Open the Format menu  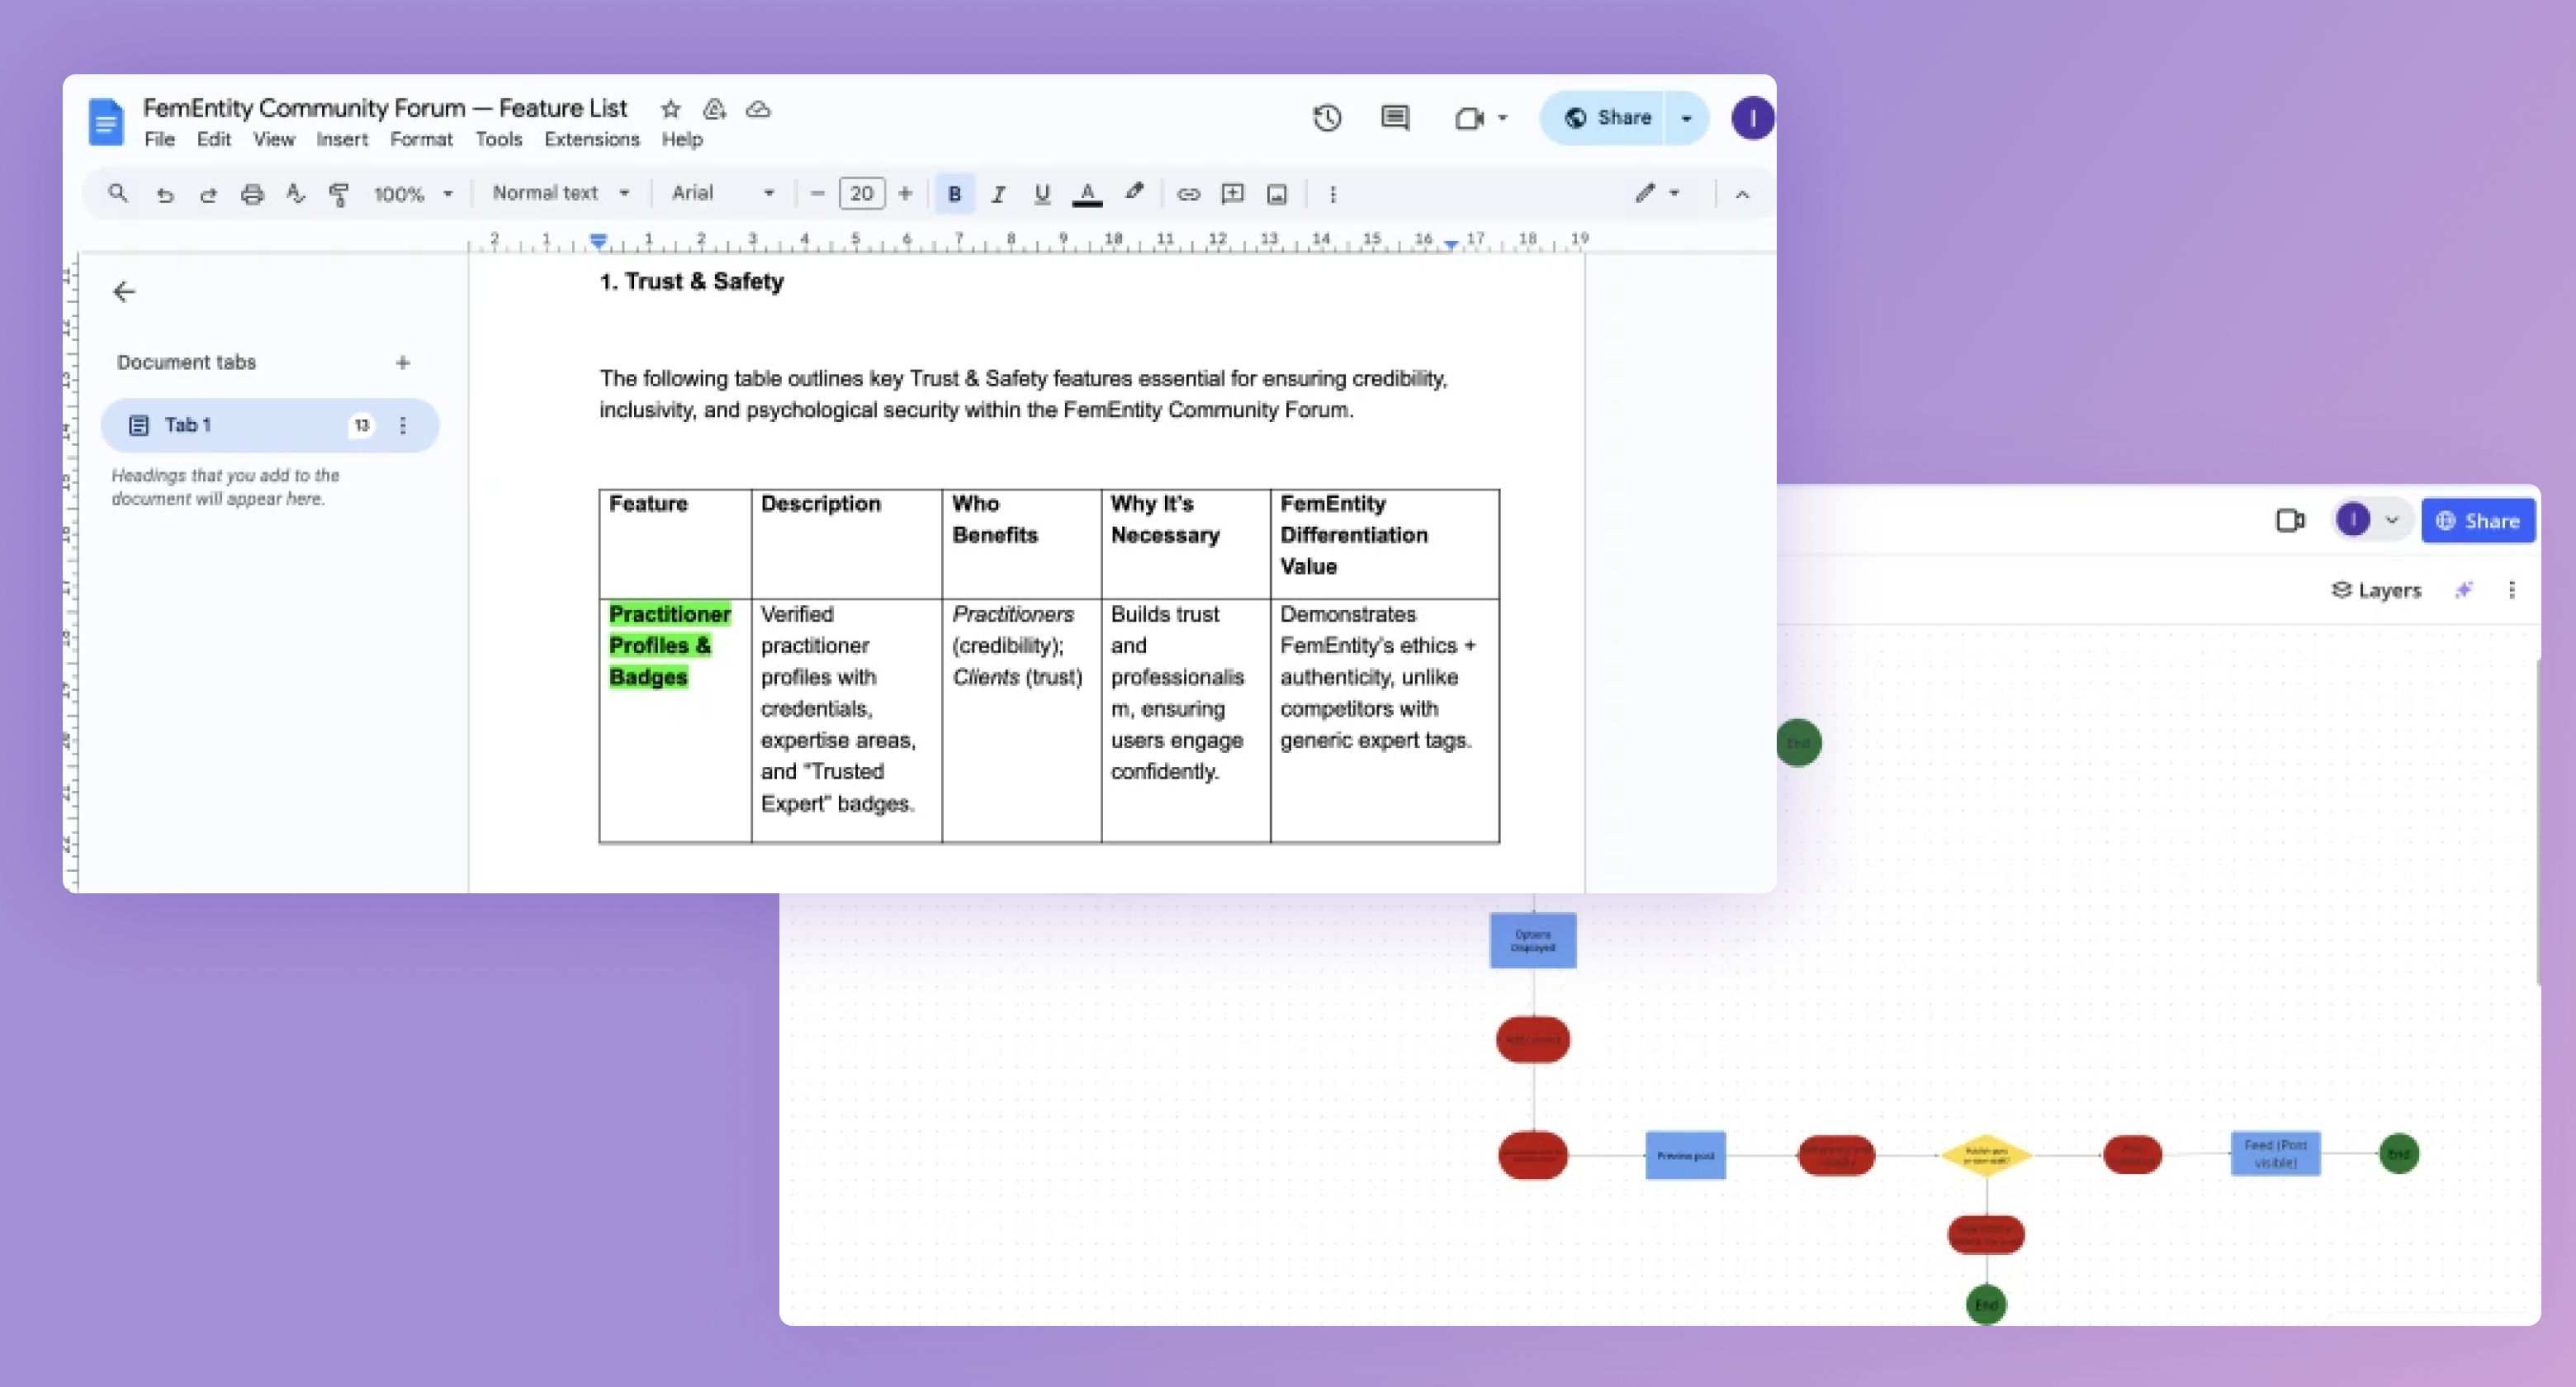click(421, 140)
